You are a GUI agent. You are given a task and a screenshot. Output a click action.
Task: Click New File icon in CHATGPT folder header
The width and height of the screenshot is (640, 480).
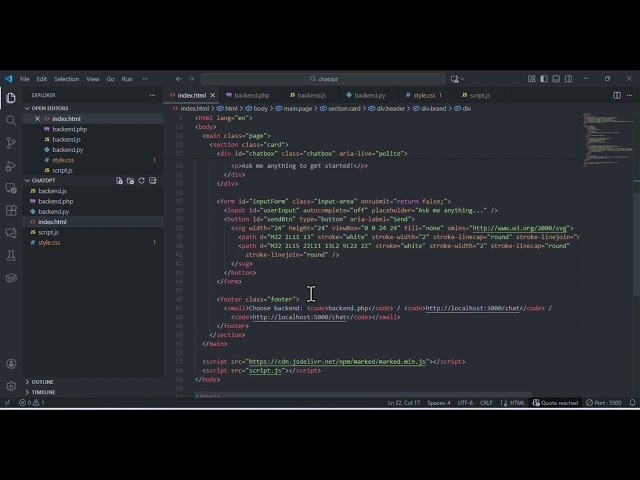point(119,181)
